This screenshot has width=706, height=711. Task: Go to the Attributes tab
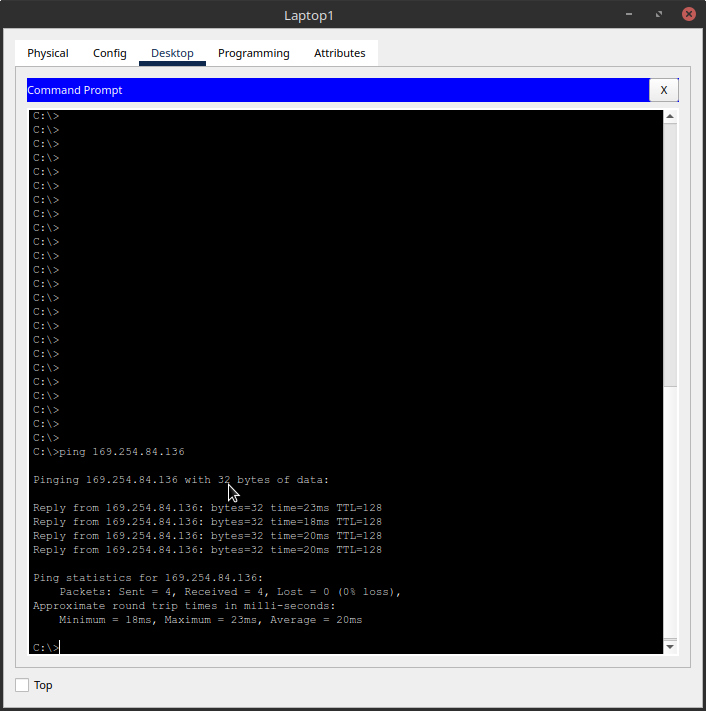click(x=339, y=53)
